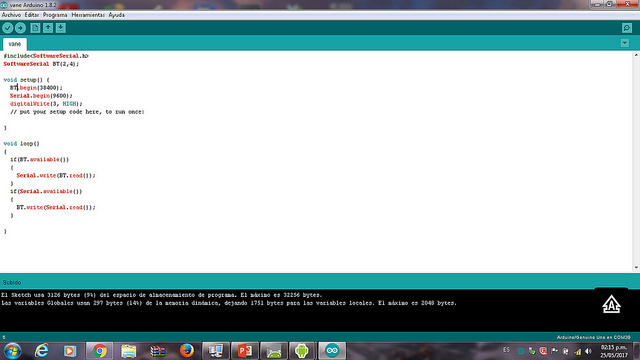Image resolution: width=640 pixels, height=360 pixels.
Task: Switch to PowerPoint in the taskbar
Action: pyautogui.click(x=245, y=351)
